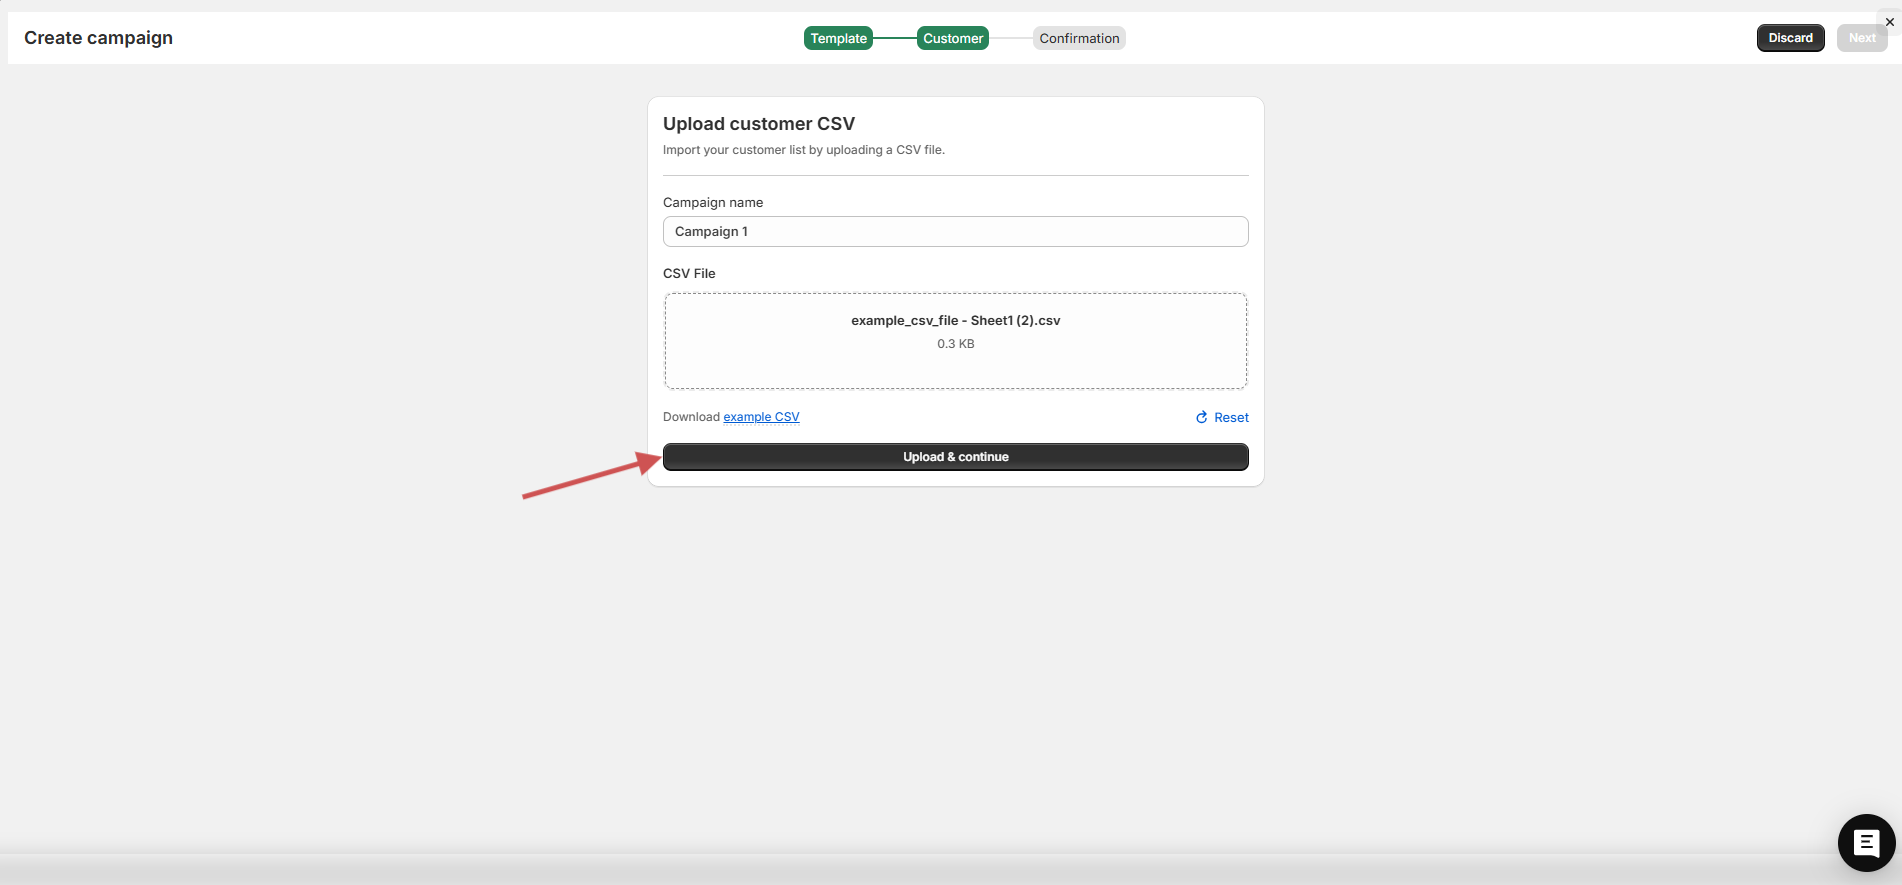This screenshot has height=885, width=1902.
Task: Click Upload & continue
Action: (955, 457)
